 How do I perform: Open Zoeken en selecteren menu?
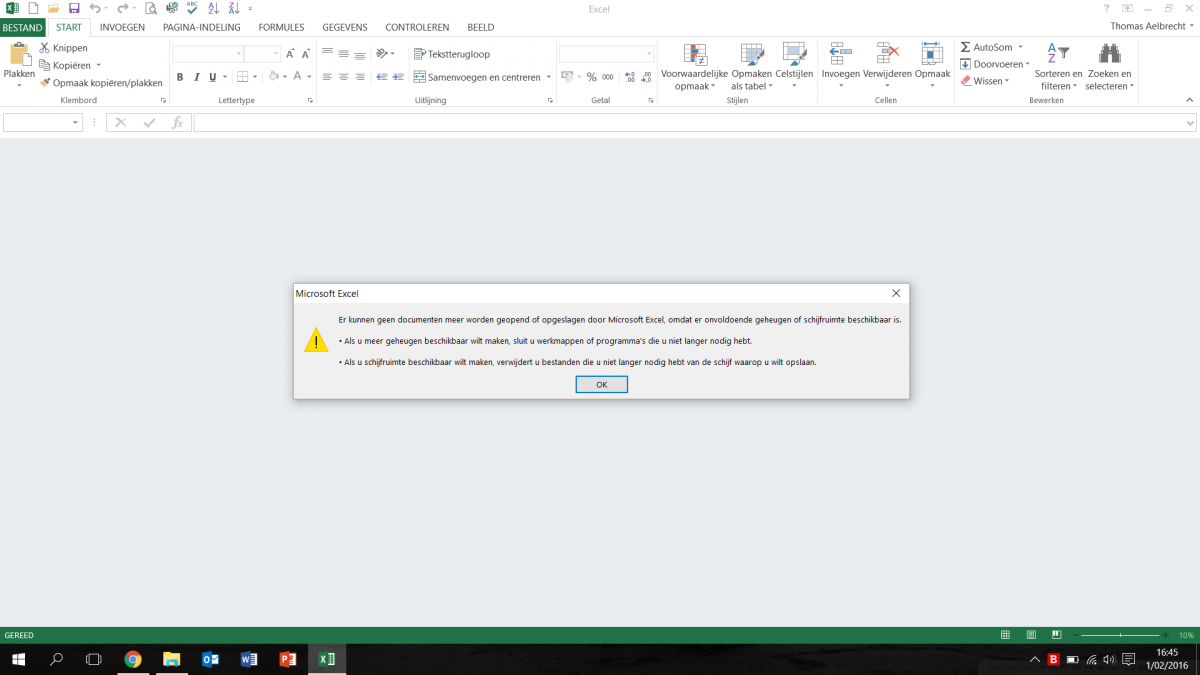point(1109,66)
